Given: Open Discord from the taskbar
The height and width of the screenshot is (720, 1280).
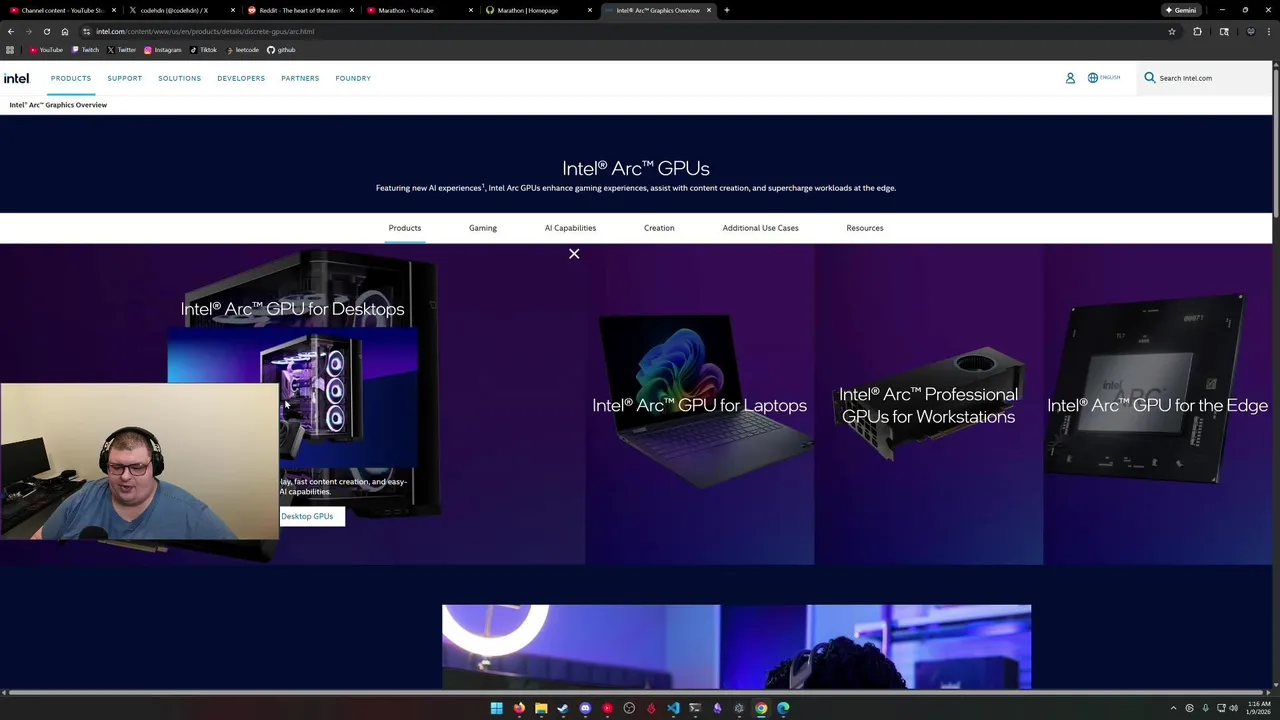Looking at the screenshot, I should [x=585, y=708].
